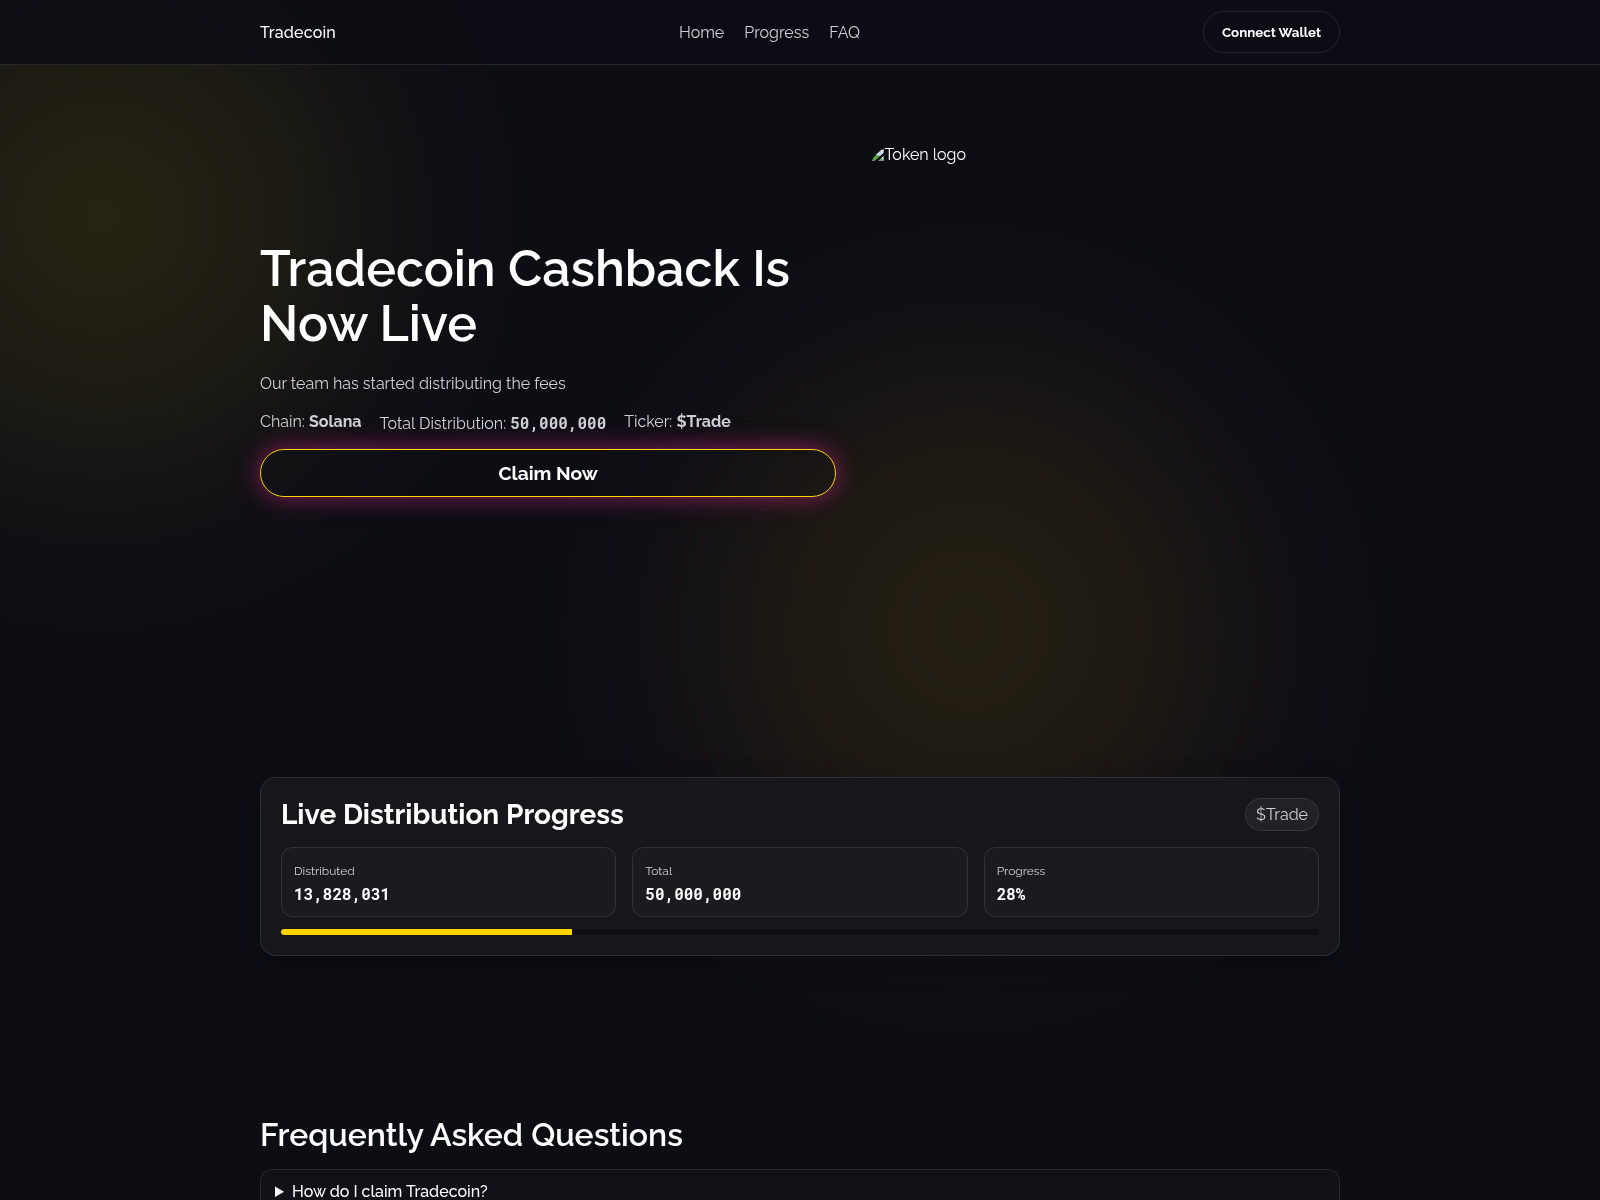Click the Chain: Solana label
The image size is (1600, 1200).
(310, 421)
